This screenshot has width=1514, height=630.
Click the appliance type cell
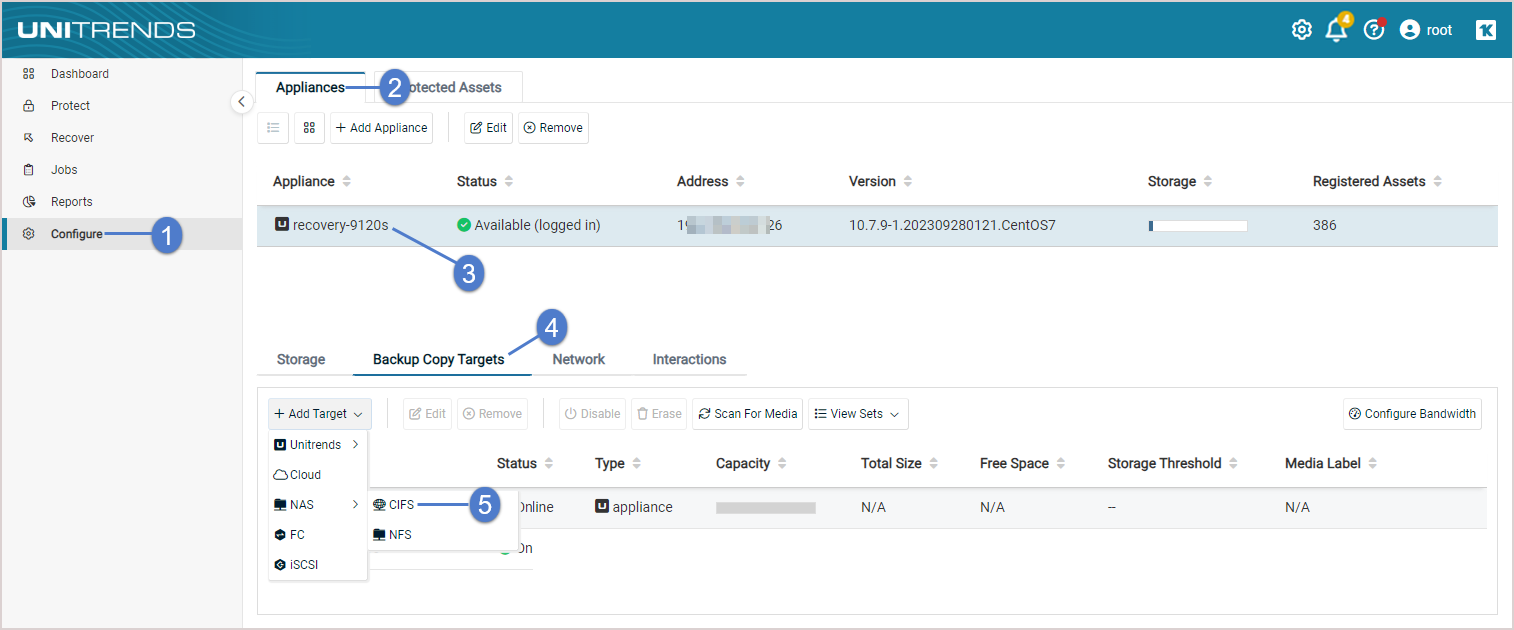click(x=634, y=507)
